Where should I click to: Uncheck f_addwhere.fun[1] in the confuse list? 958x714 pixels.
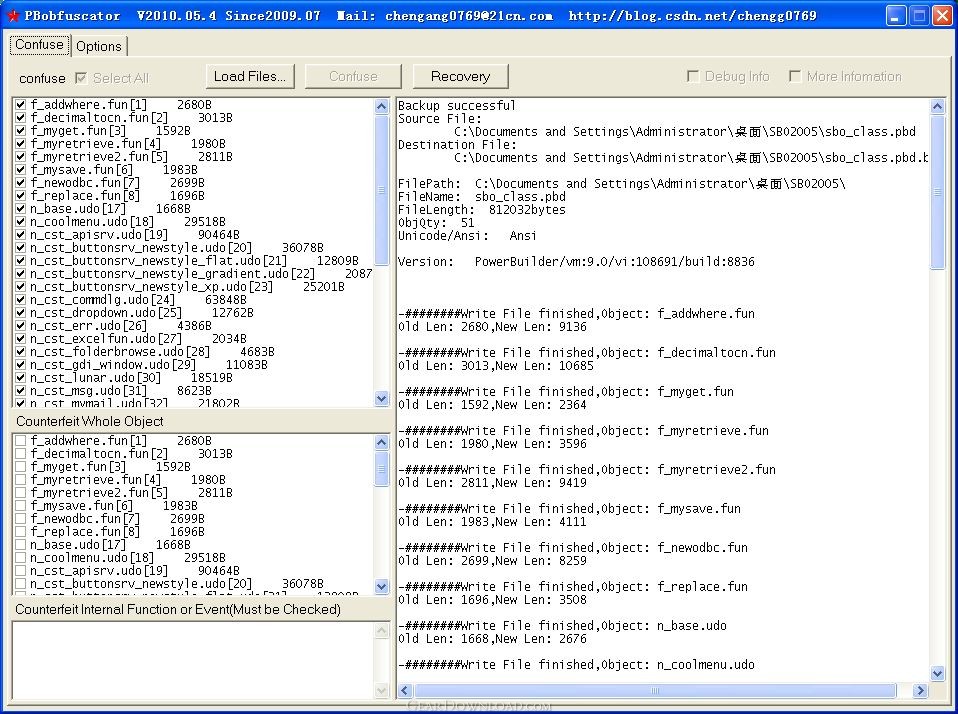click(20, 104)
